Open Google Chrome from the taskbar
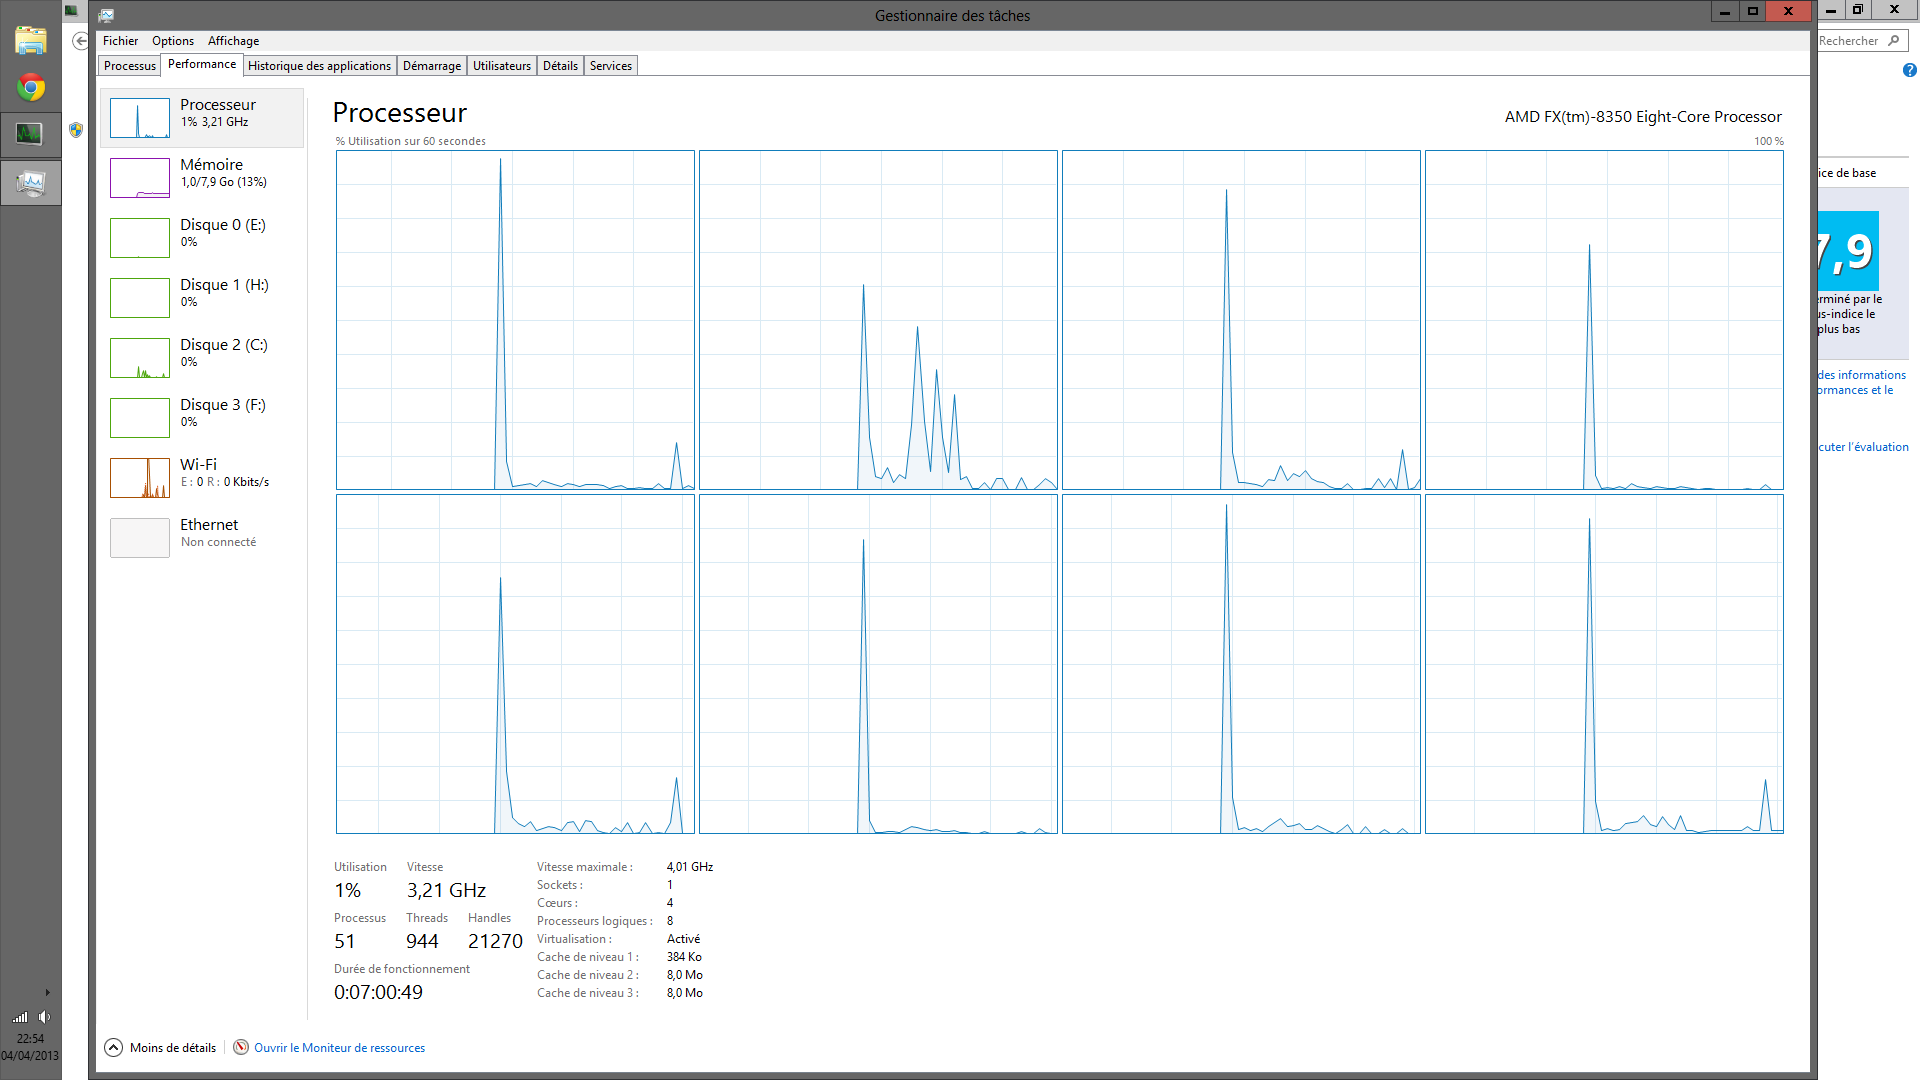 tap(31, 88)
